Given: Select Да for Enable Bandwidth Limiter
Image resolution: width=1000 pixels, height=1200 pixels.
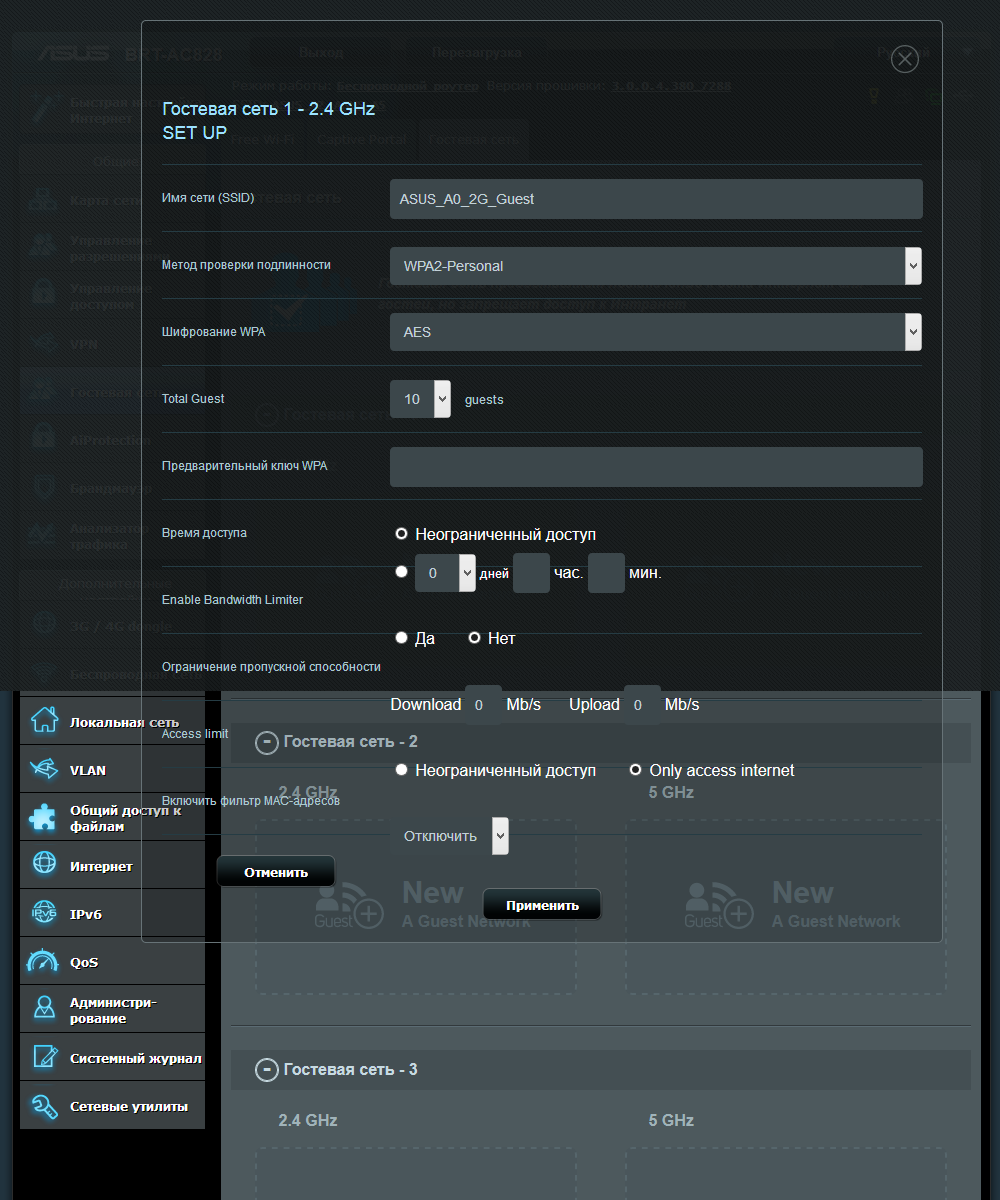Looking at the screenshot, I should coord(401,637).
